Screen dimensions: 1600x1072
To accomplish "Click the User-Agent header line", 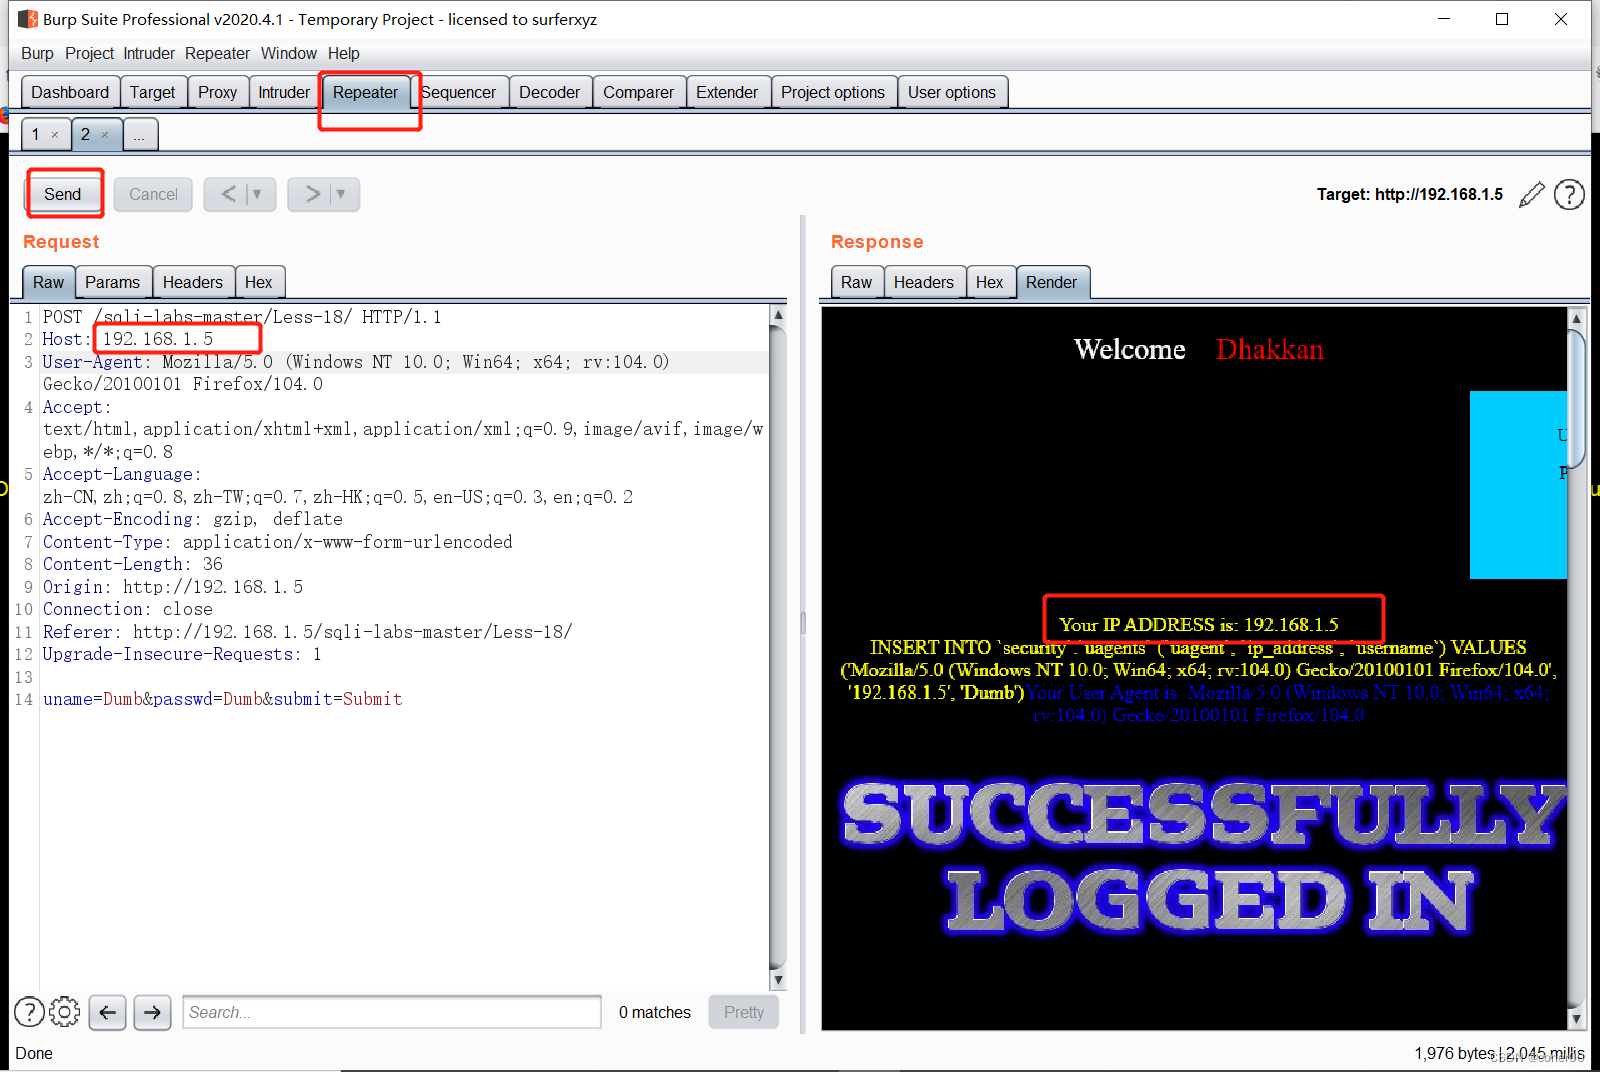I will click(x=356, y=373).
